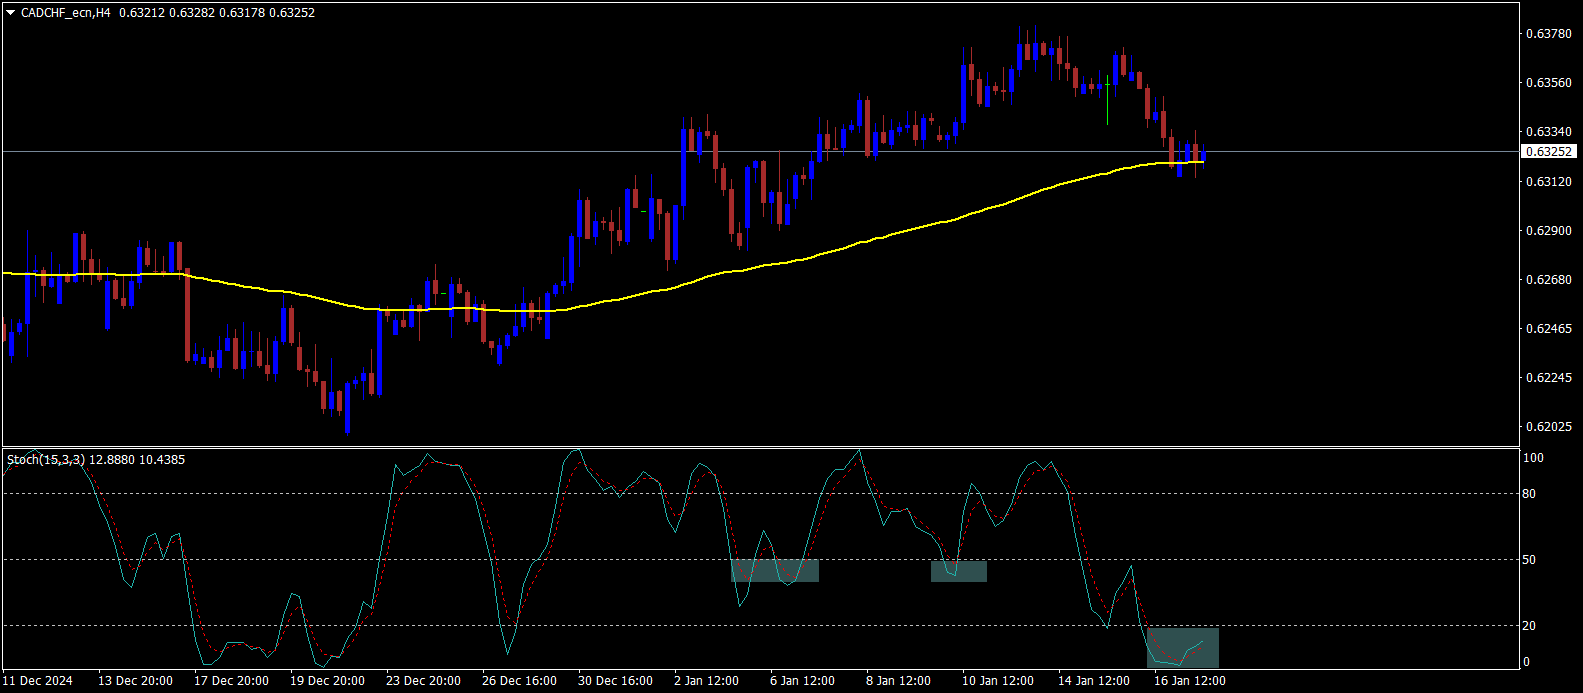Click the 30 Dec 16:00 time label
The width and height of the screenshot is (1583, 693).
pyautogui.click(x=616, y=681)
